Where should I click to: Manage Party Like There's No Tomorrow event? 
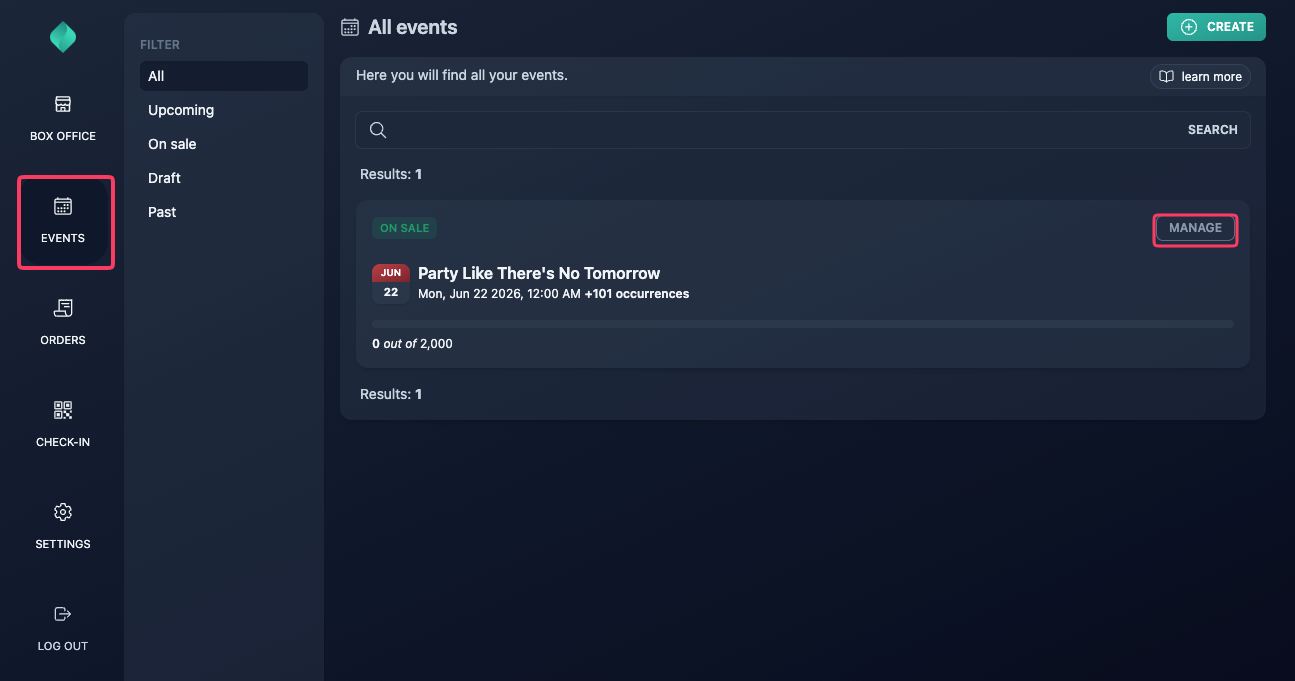(1195, 228)
